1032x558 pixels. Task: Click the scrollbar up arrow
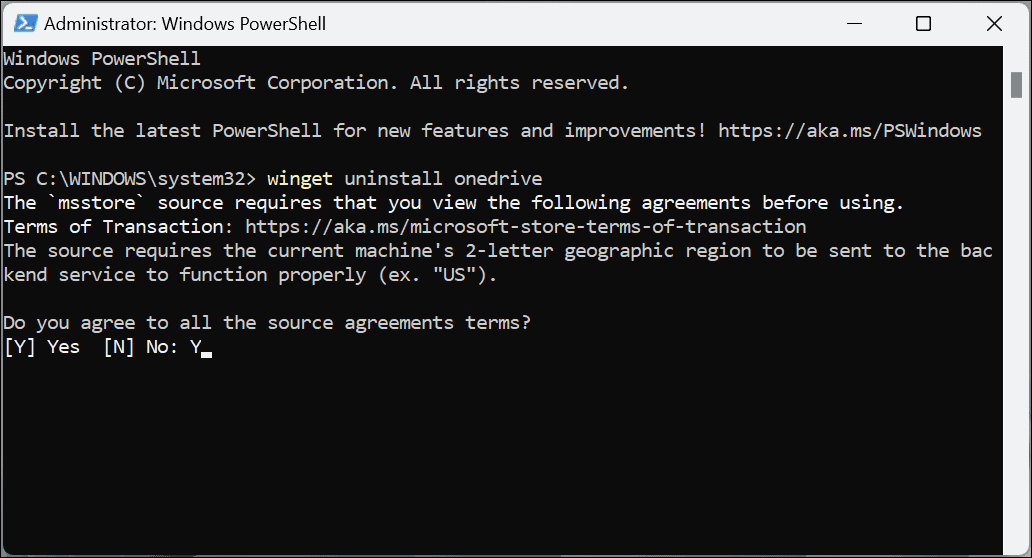click(x=1016, y=57)
